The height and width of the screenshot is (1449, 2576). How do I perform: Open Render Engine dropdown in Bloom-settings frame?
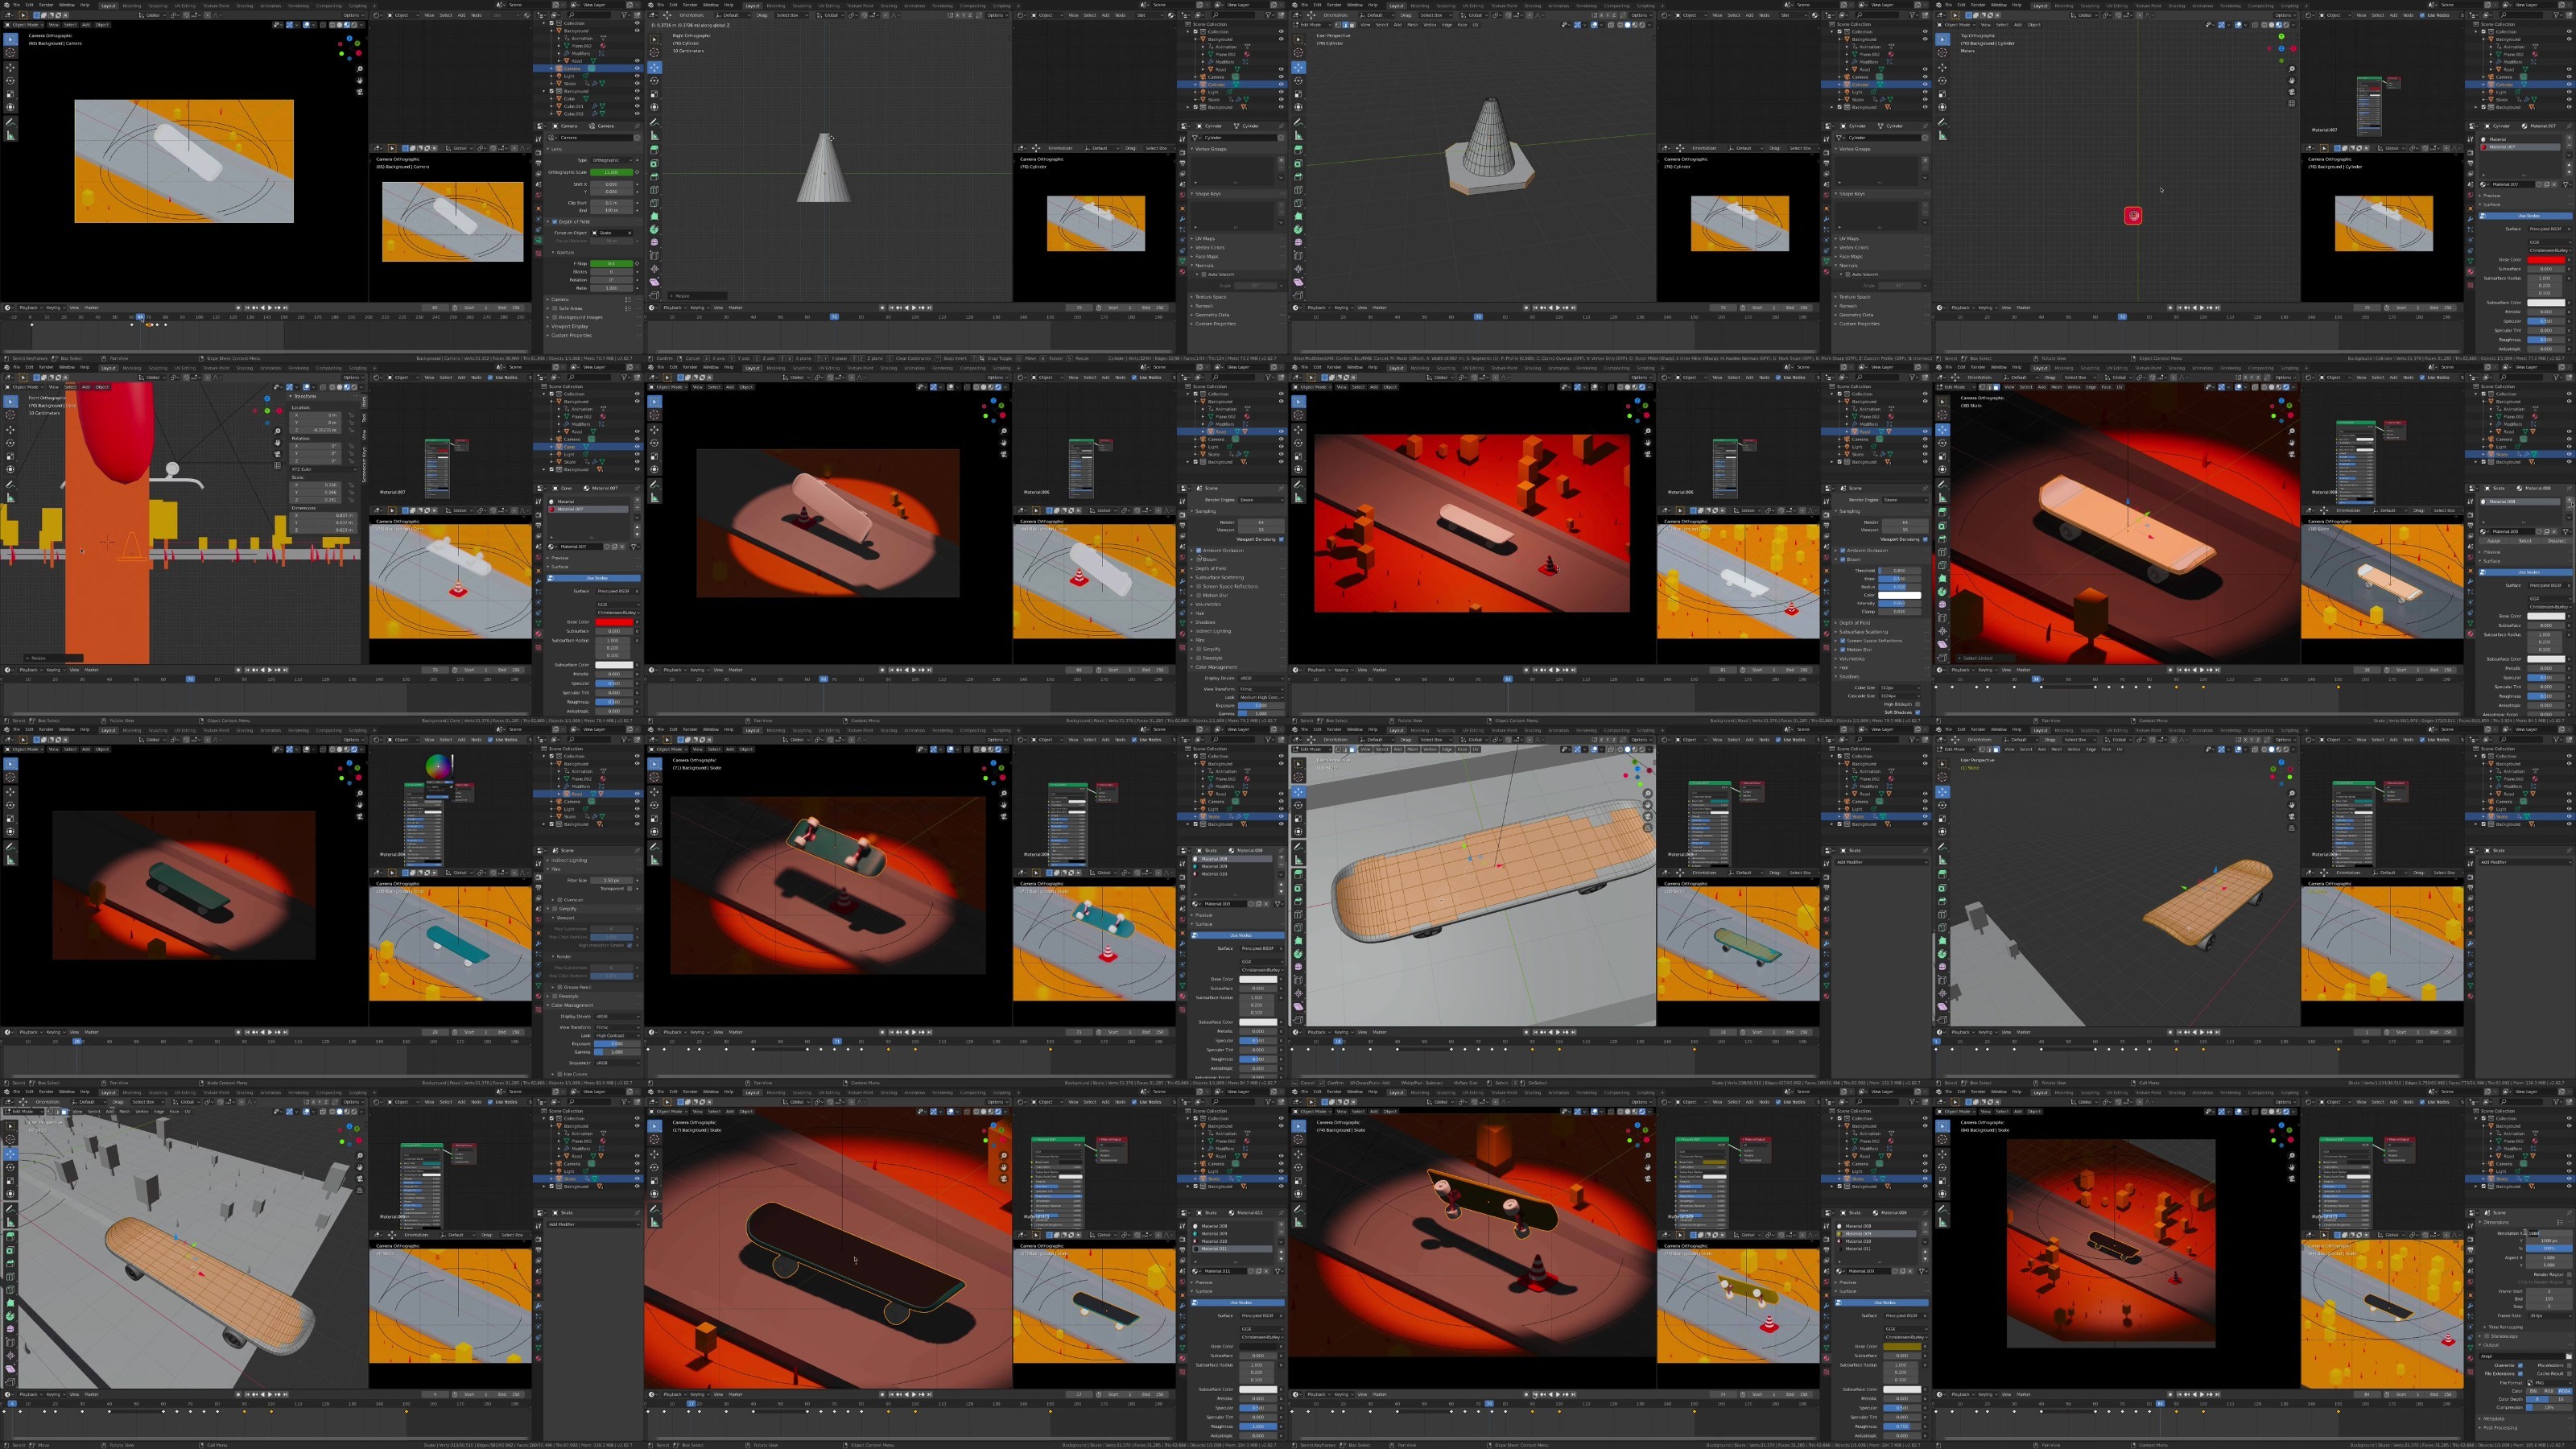[1905, 500]
